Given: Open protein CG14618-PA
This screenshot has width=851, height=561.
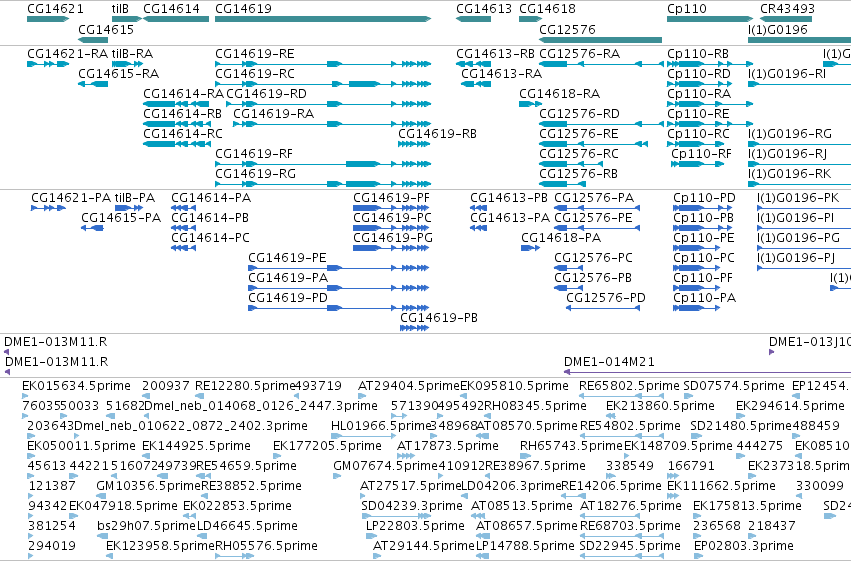Looking at the screenshot, I should (x=561, y=238).
